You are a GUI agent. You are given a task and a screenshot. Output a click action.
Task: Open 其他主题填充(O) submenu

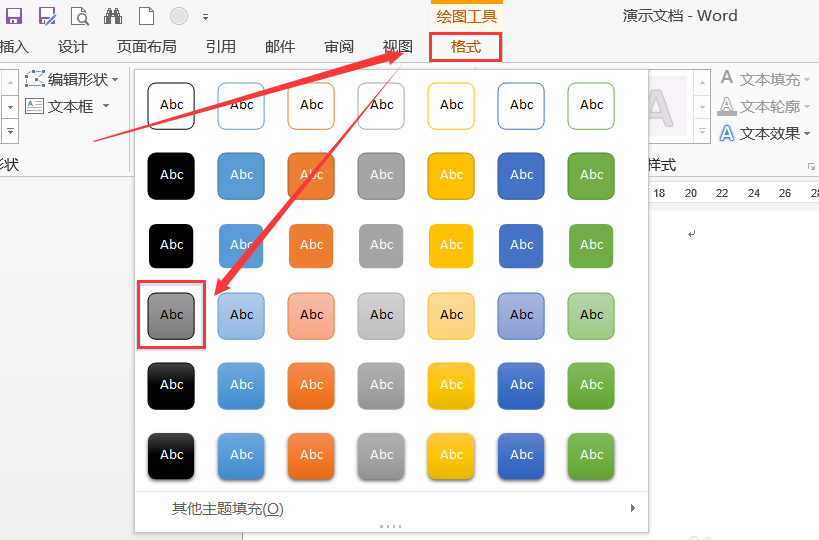pos(391,508)
